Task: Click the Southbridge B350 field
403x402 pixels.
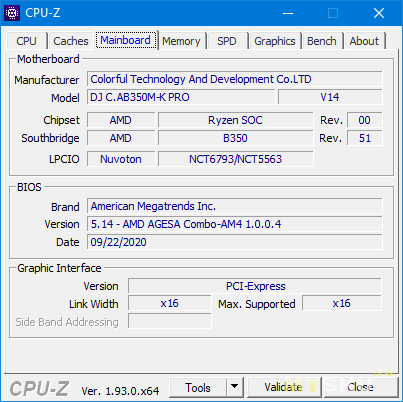Action: point(235,138)
